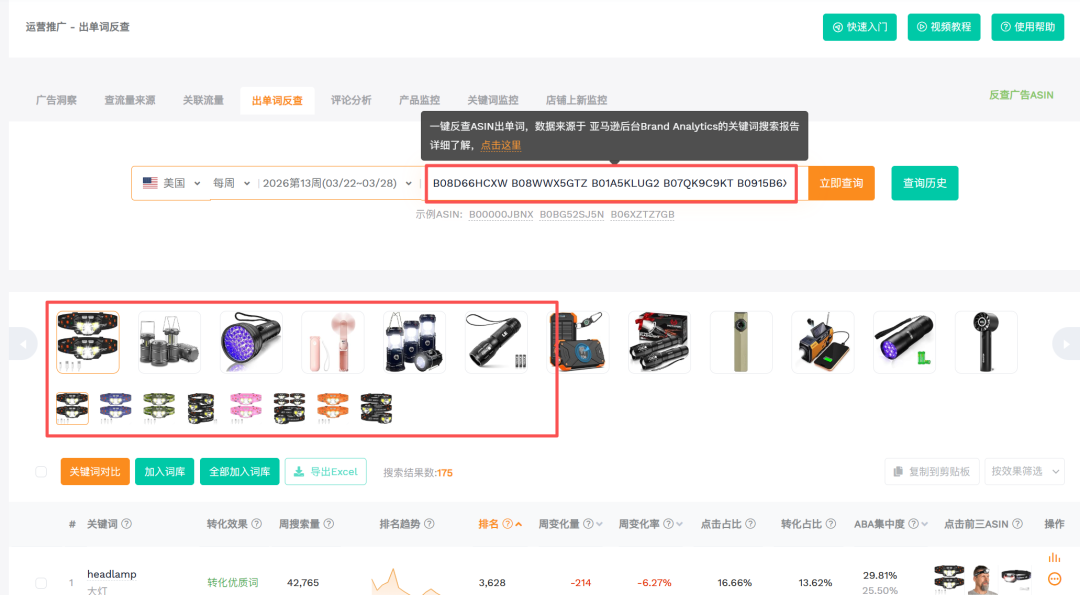The height and width of the screenshot is (595, 1080).
Task: Click help icon next to 周搜索量 header
Action: click(329, 524)
